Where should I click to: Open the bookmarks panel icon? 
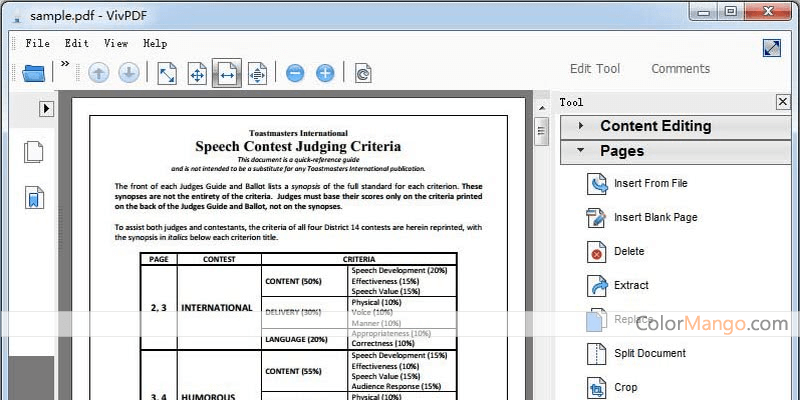[34, 197]
